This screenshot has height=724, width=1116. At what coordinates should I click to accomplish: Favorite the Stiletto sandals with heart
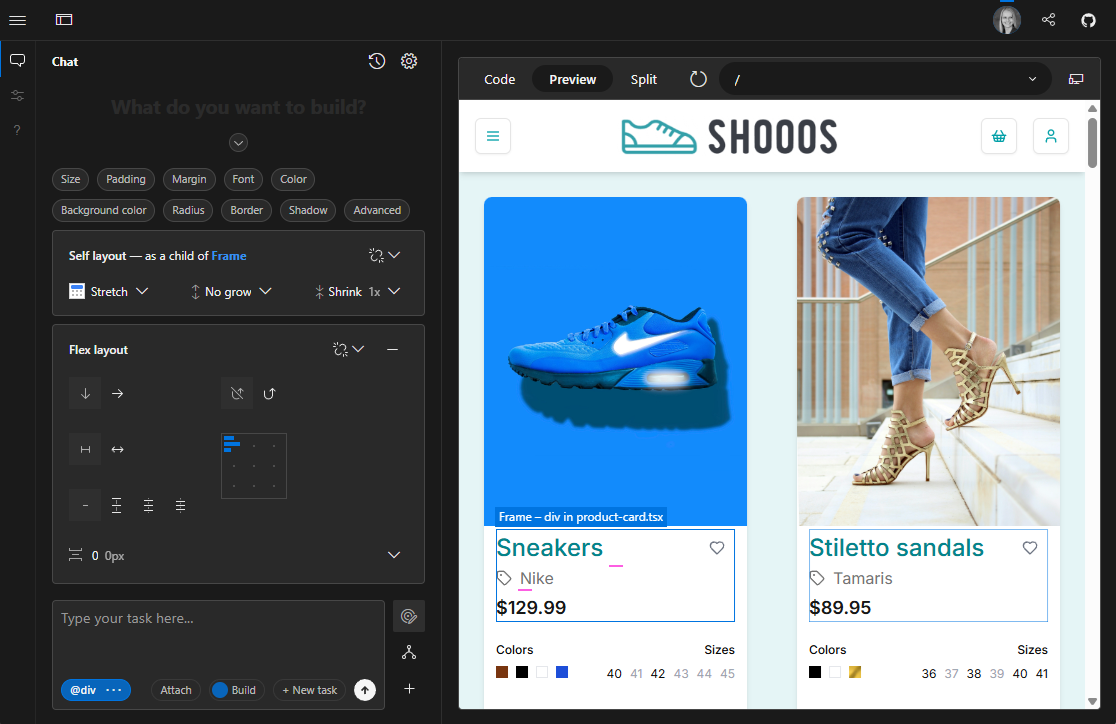point(1030,547)
